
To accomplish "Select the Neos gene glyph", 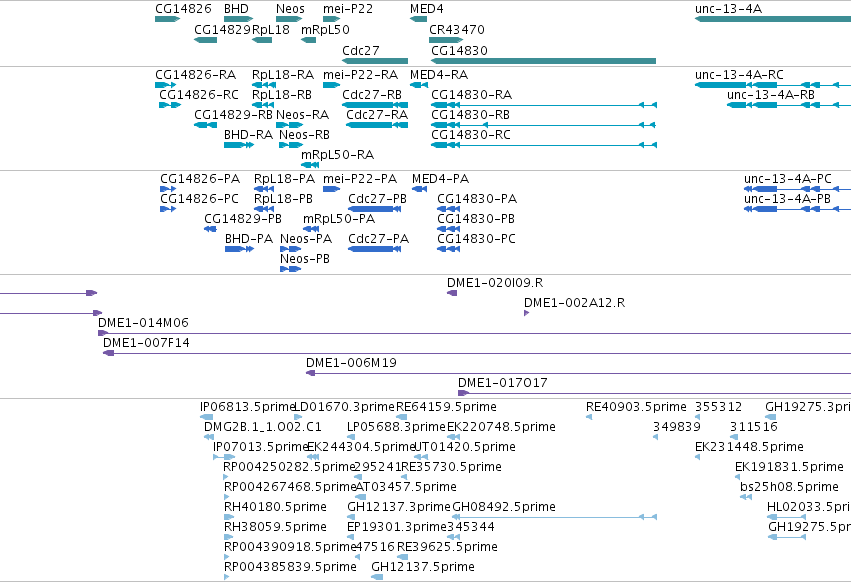I will click(289, 19).
